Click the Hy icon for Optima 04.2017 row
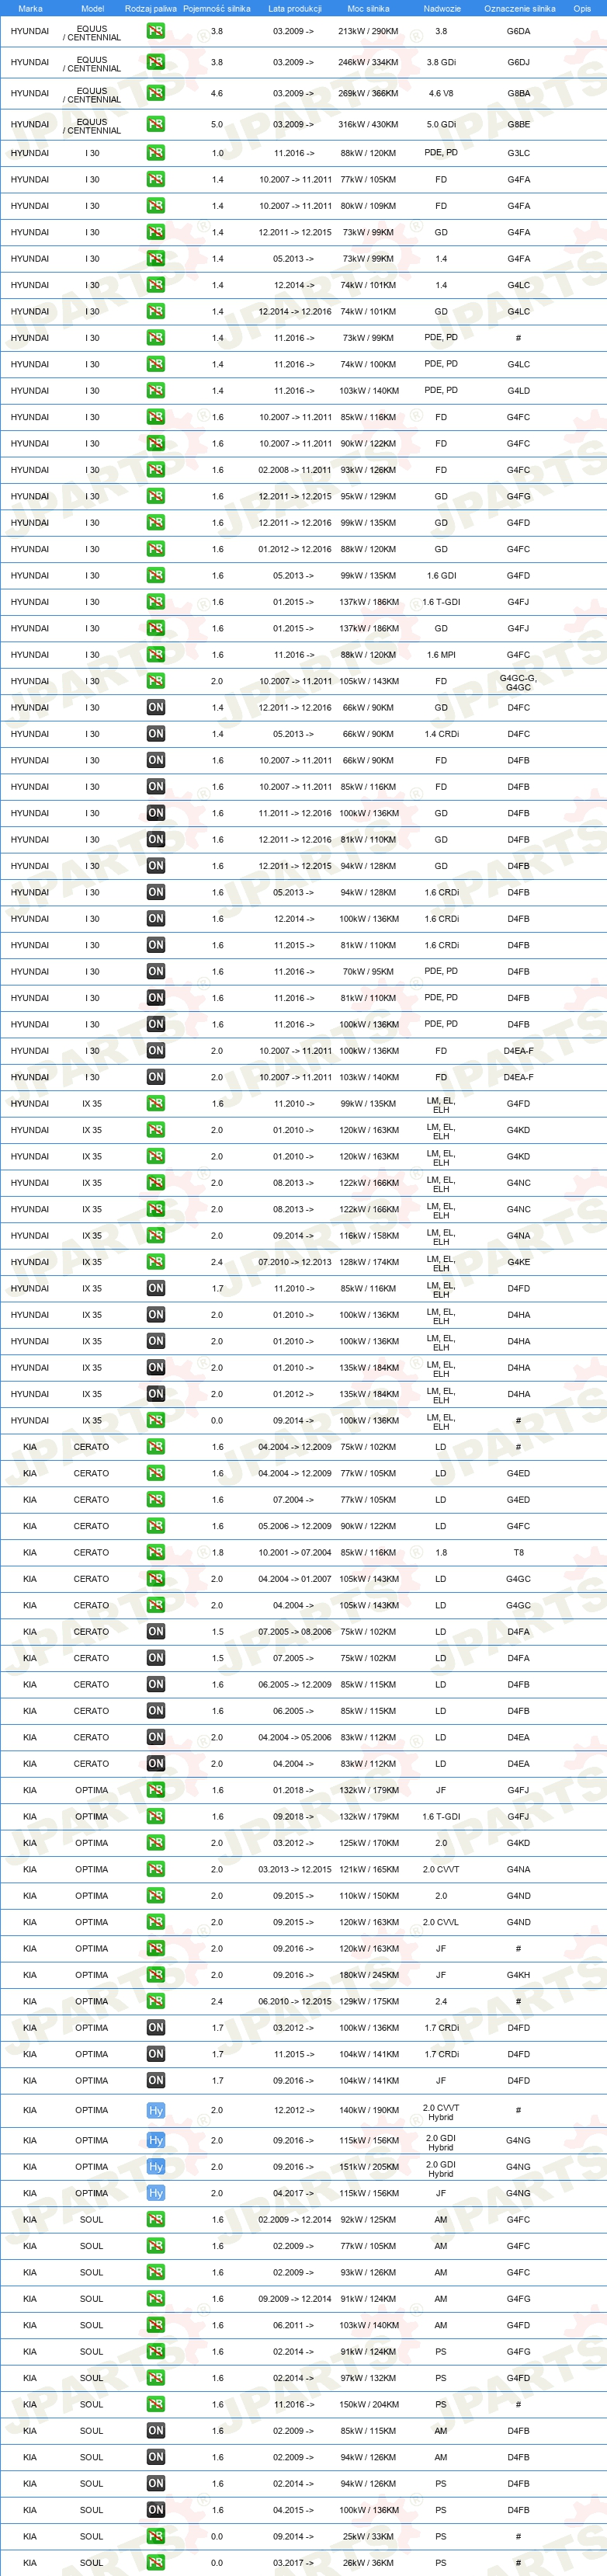This screenshot has height=2576, width=607. point(156,2193)
